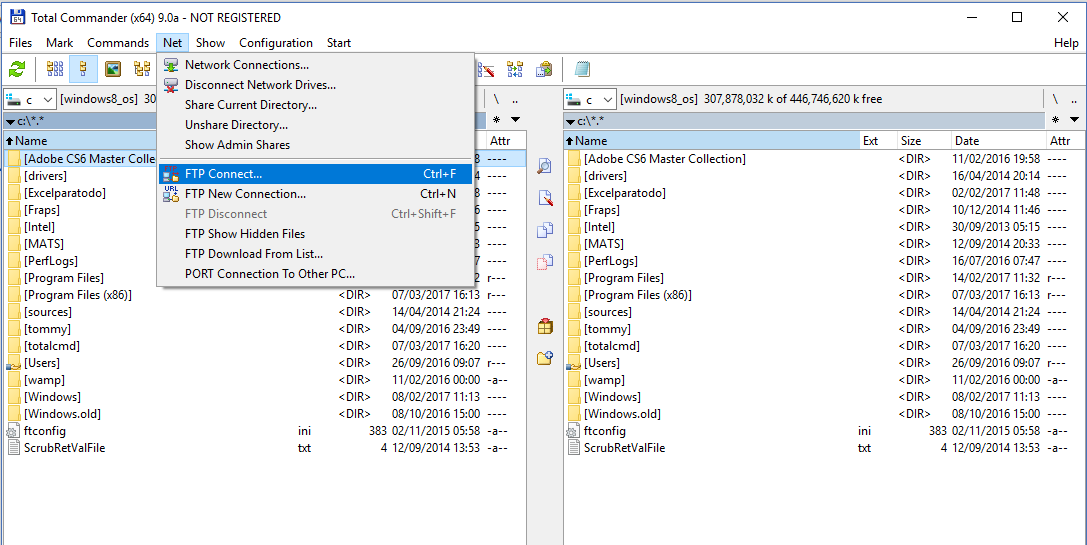The image size is (1087, 545).
Task: Open the Notepad toolbar icon
Action: [582, 69]
